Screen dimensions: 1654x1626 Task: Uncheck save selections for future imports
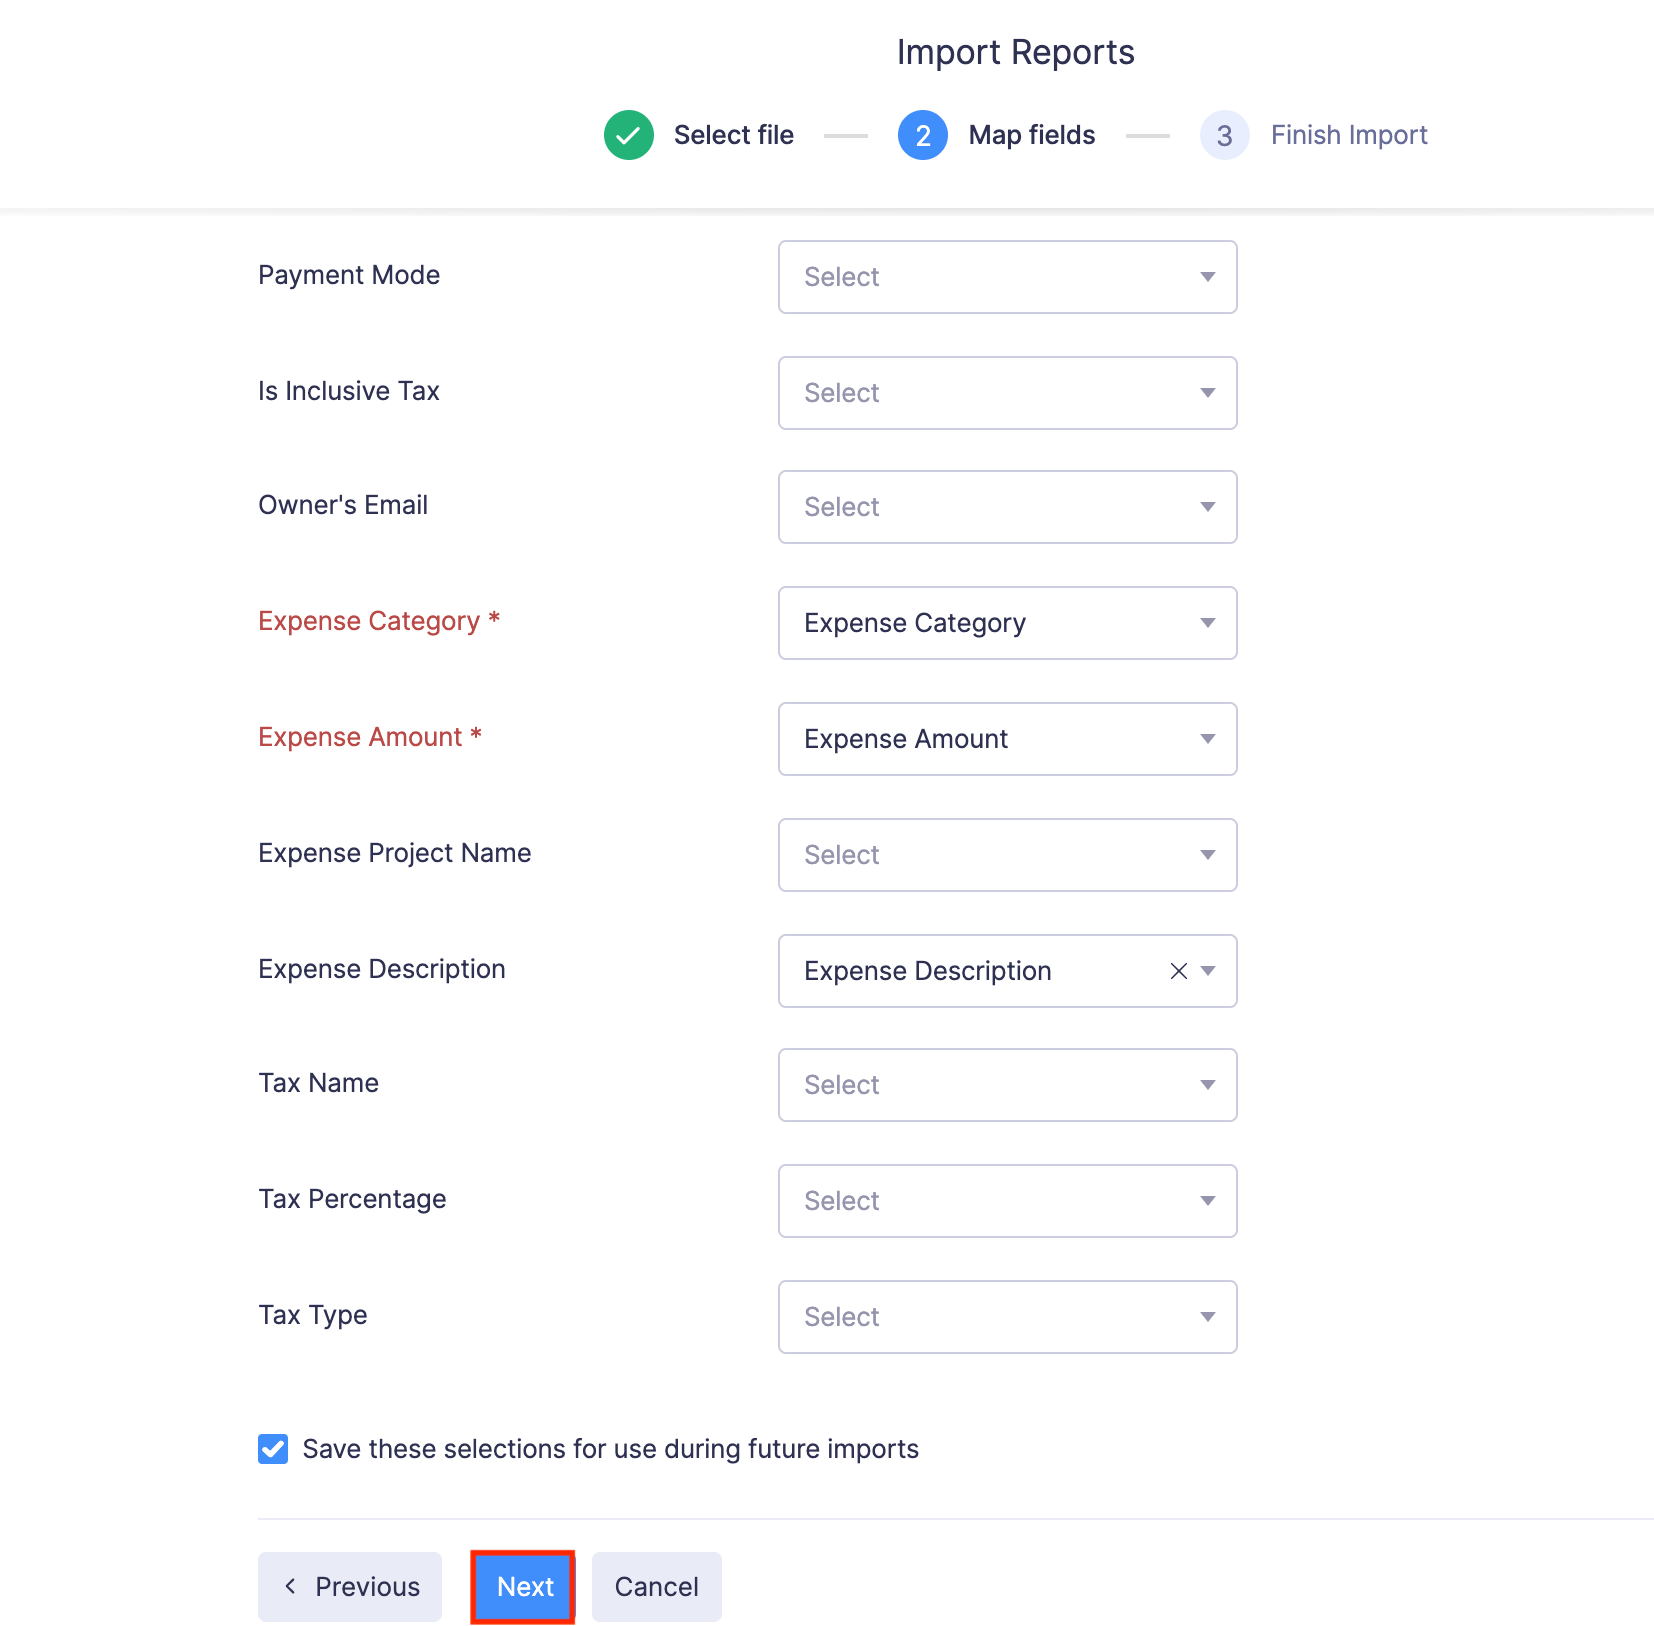click(x=272, y=1448)
